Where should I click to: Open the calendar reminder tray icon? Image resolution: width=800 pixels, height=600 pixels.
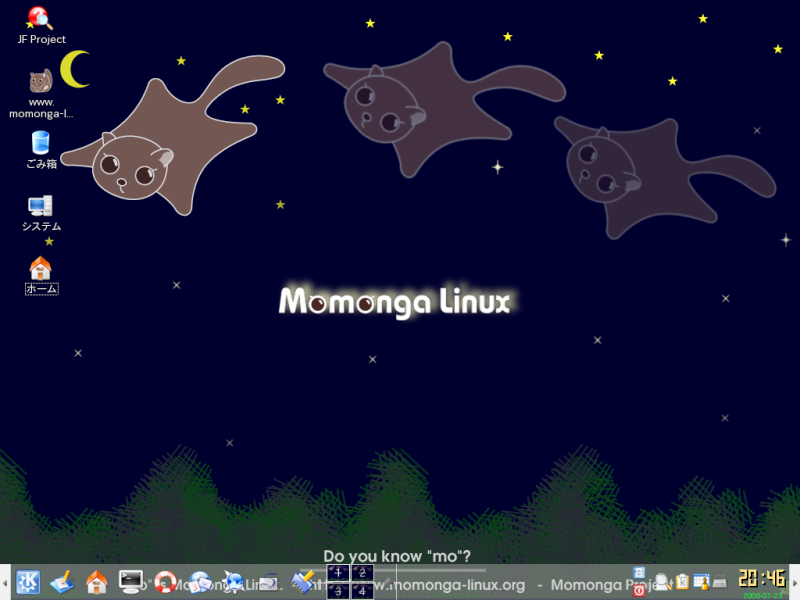pos(702,582)
